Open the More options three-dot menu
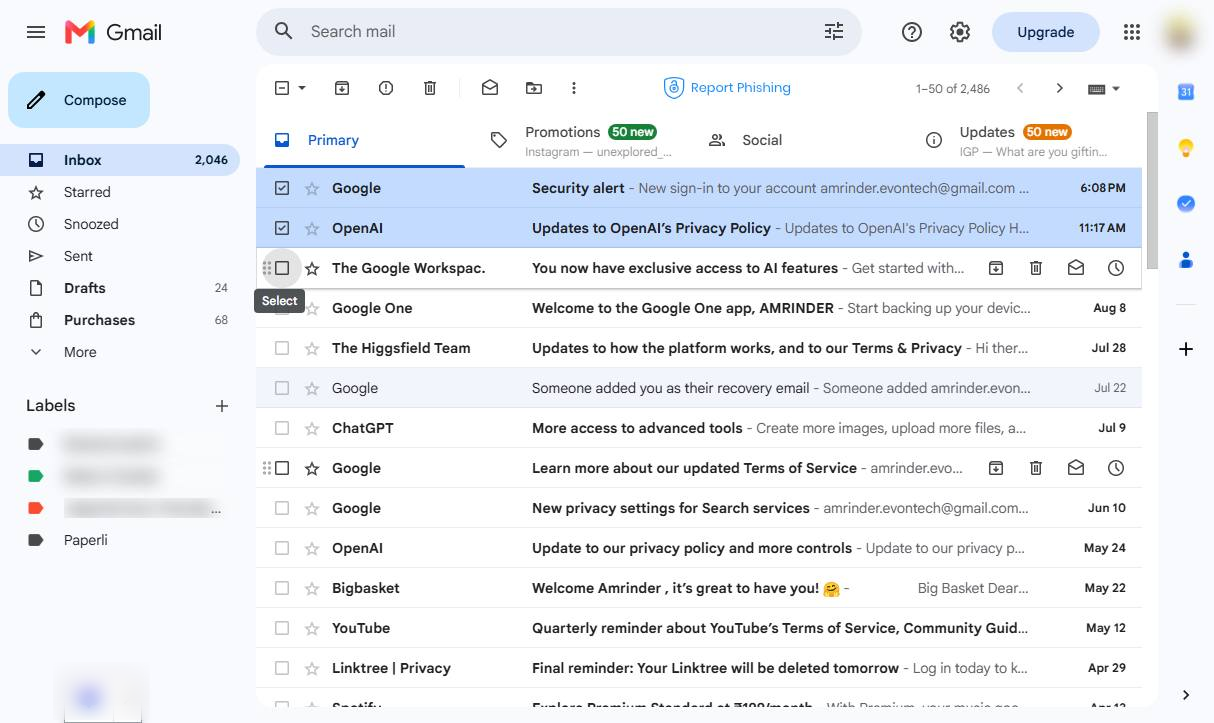The image size is (1214, 723). 574,88
